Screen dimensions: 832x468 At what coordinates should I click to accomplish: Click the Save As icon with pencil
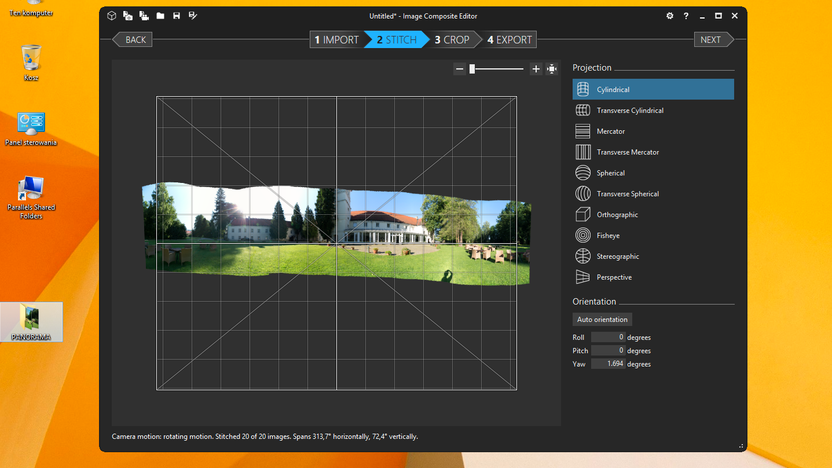193,16
